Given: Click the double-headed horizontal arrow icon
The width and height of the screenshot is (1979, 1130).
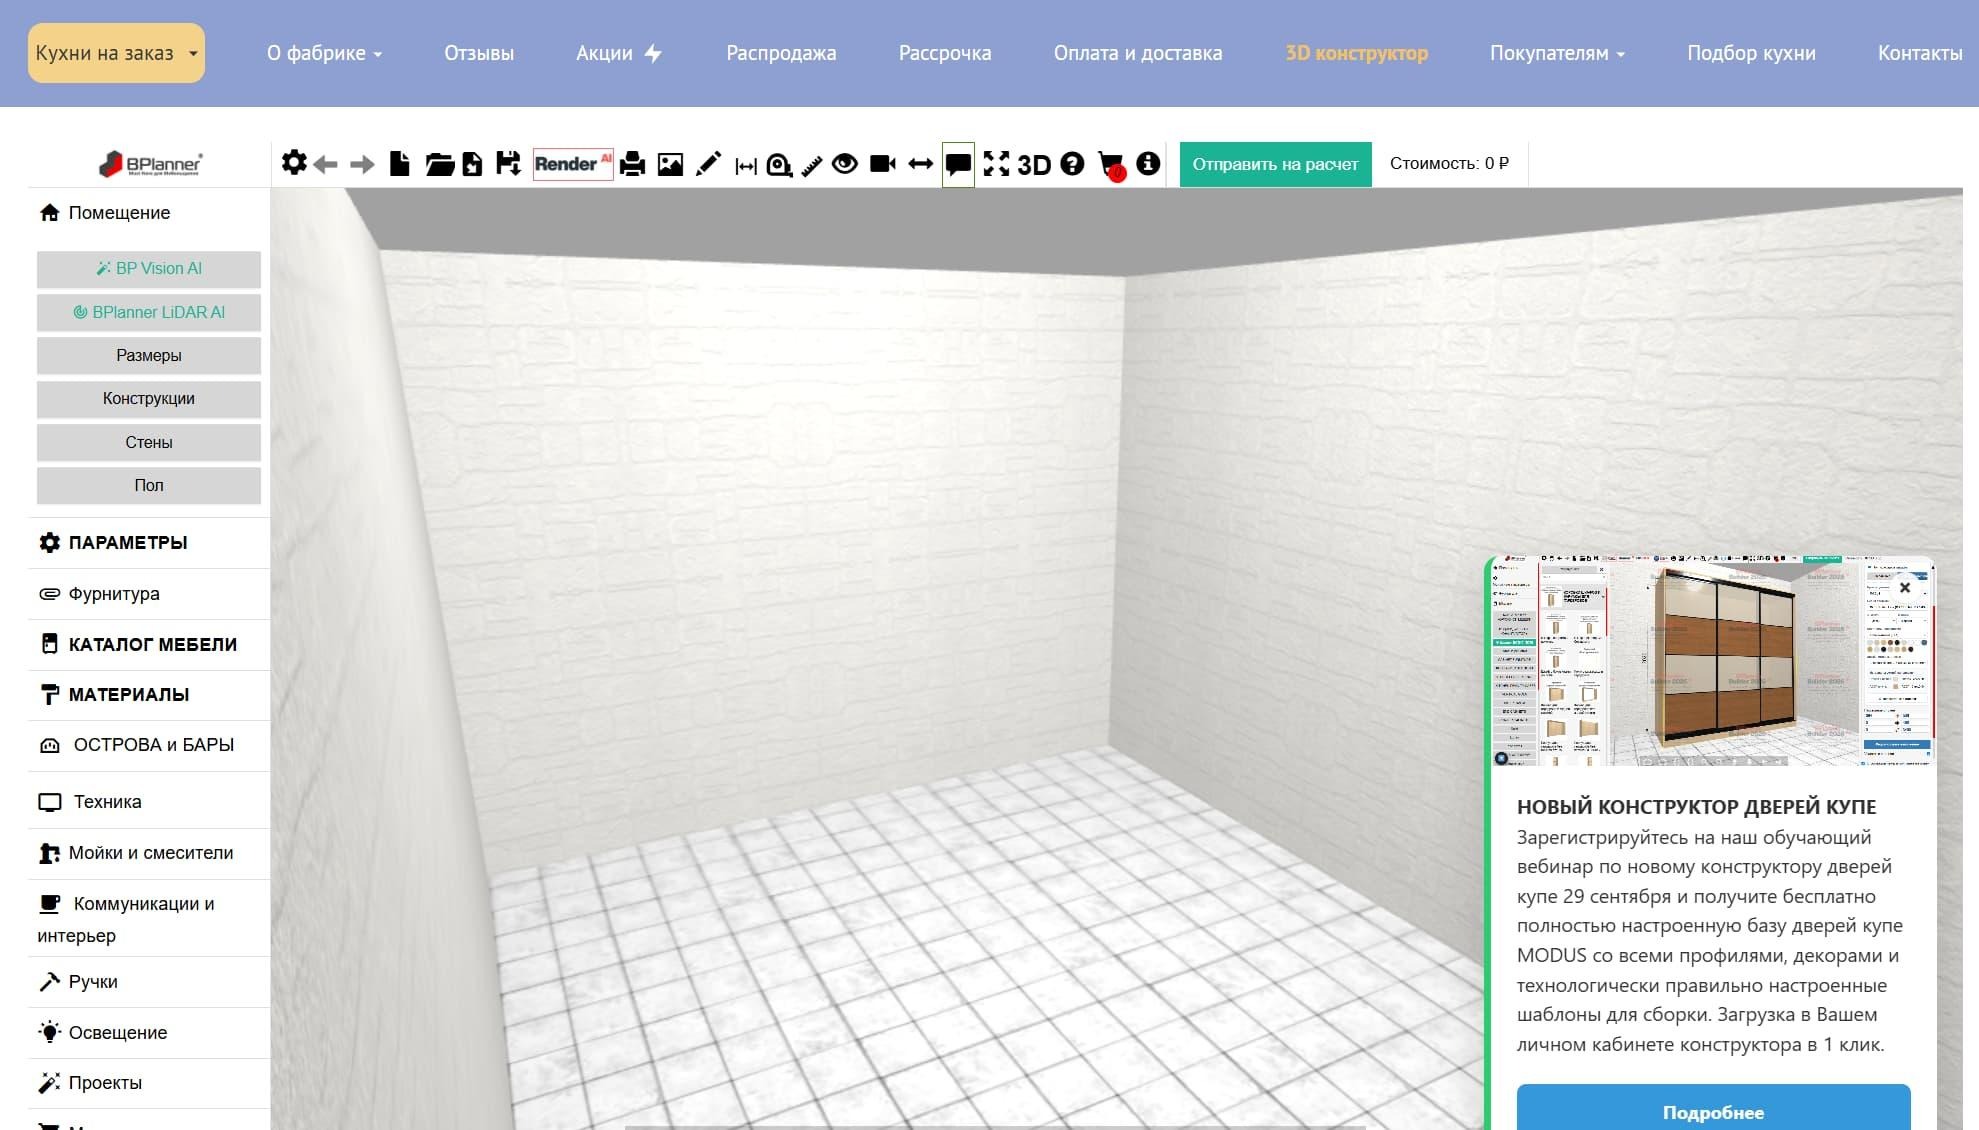Looking at the screenshot, I should [x=920, y=164].
